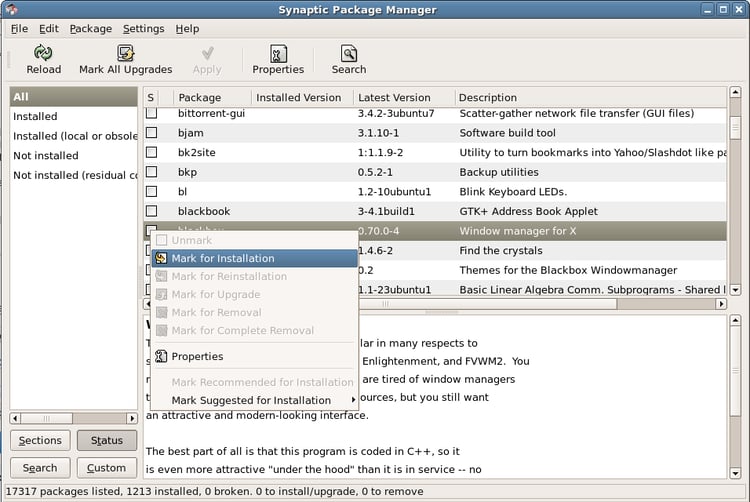Select the bk2site package row
Viewport: 750px width, 502px height.
(435, 153)
